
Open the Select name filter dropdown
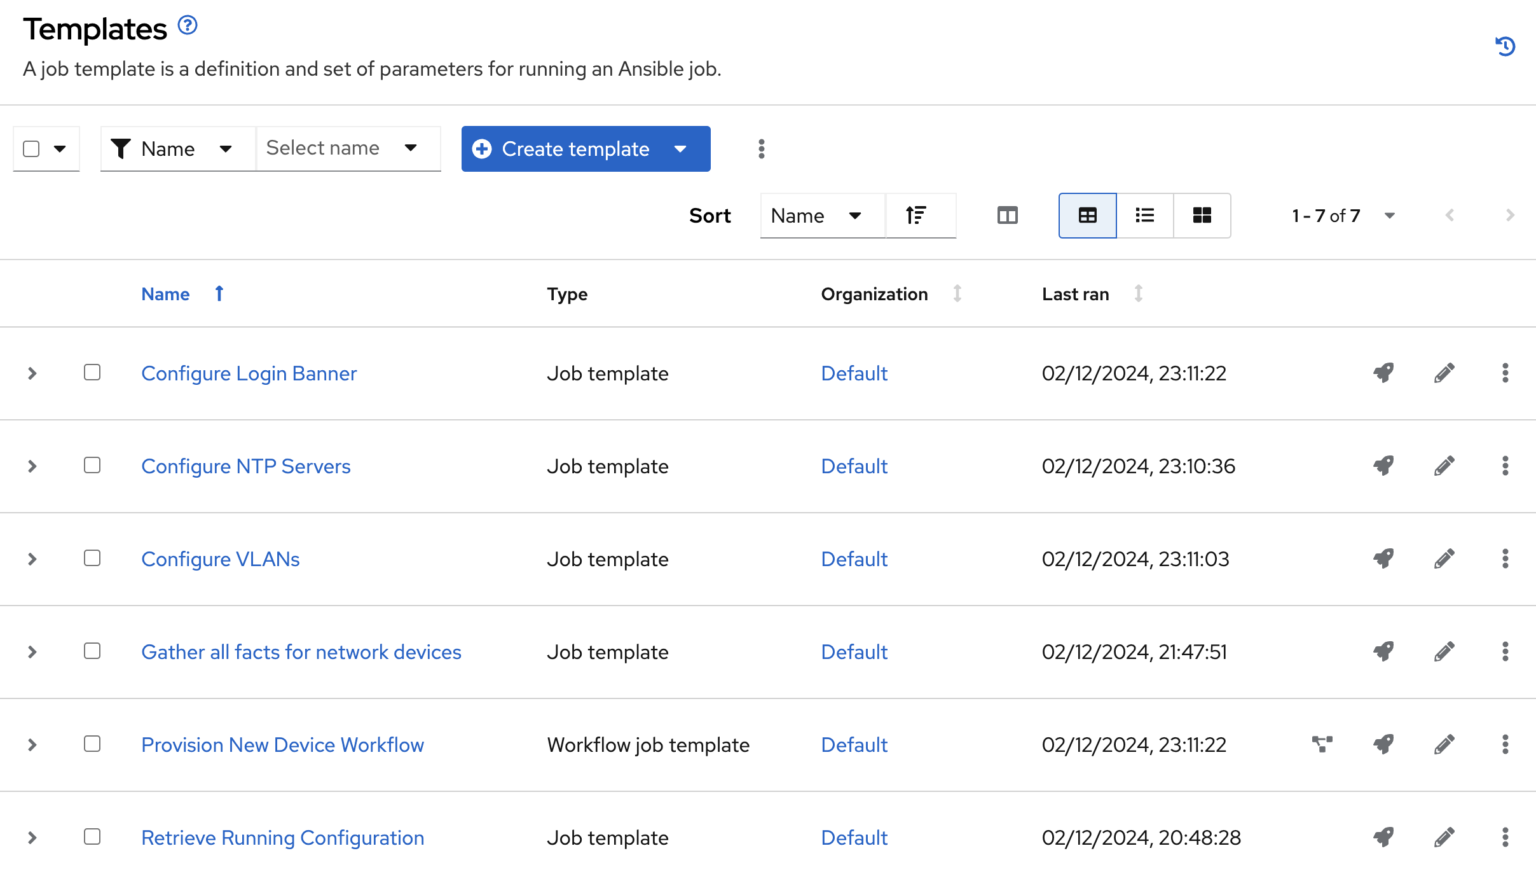click(x=346, y=149)
